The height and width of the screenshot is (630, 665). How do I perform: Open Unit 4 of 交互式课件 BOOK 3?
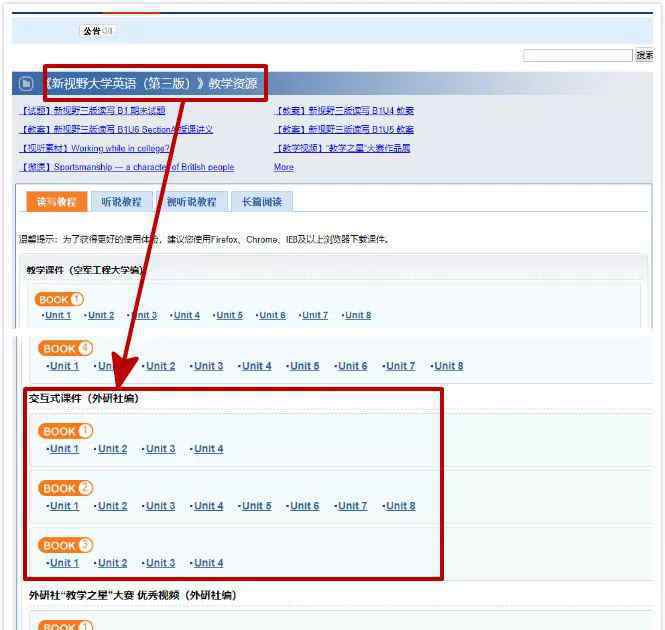coord(208,563)
